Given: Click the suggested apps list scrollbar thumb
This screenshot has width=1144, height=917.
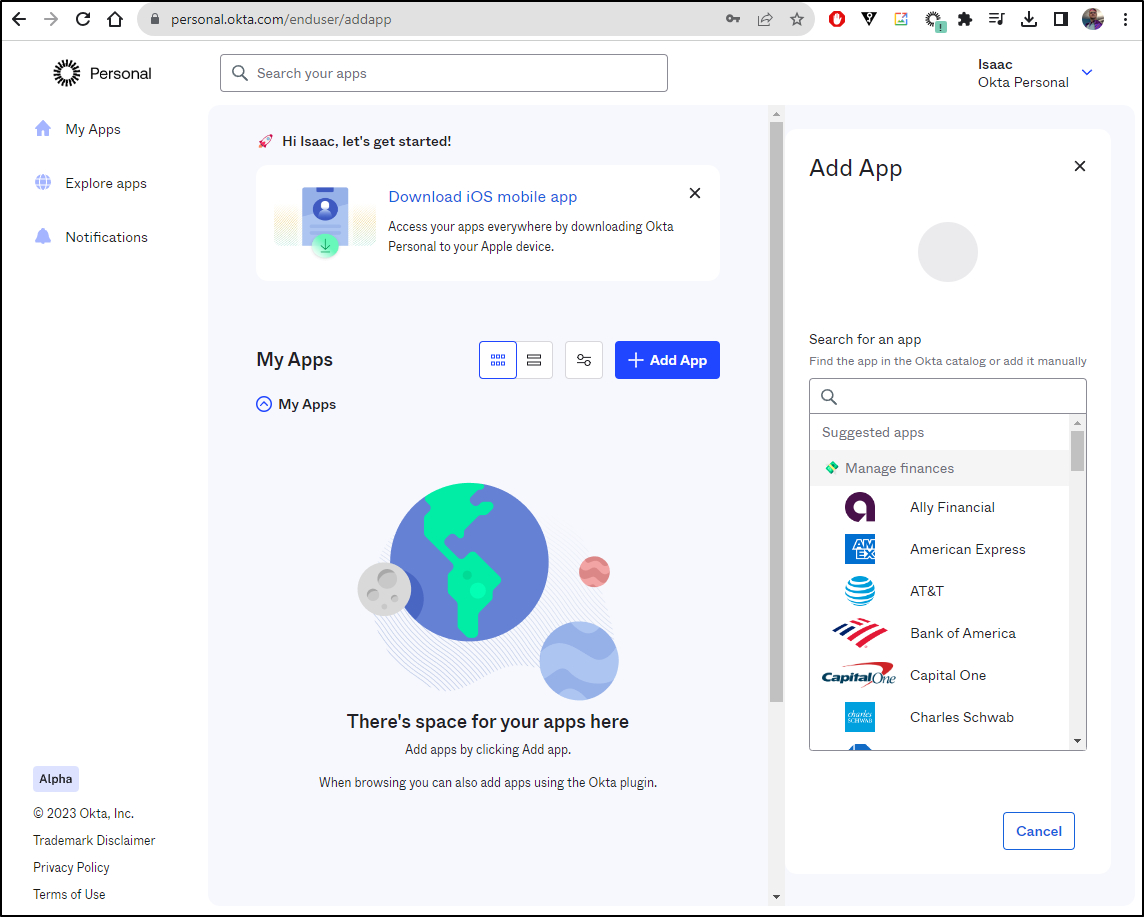Looking at the screenshot, I should [x=1077, y=451].
